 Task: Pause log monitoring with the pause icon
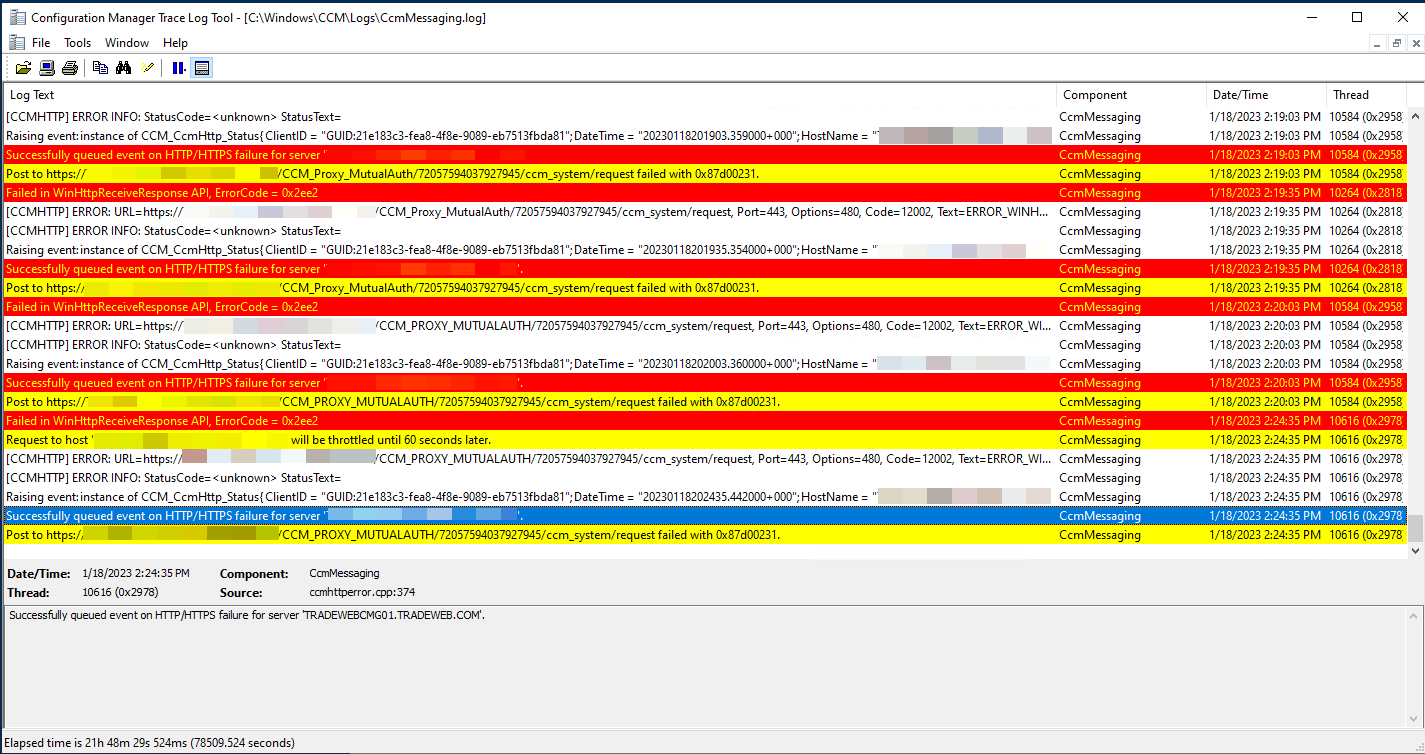click(x=178, y=67)
